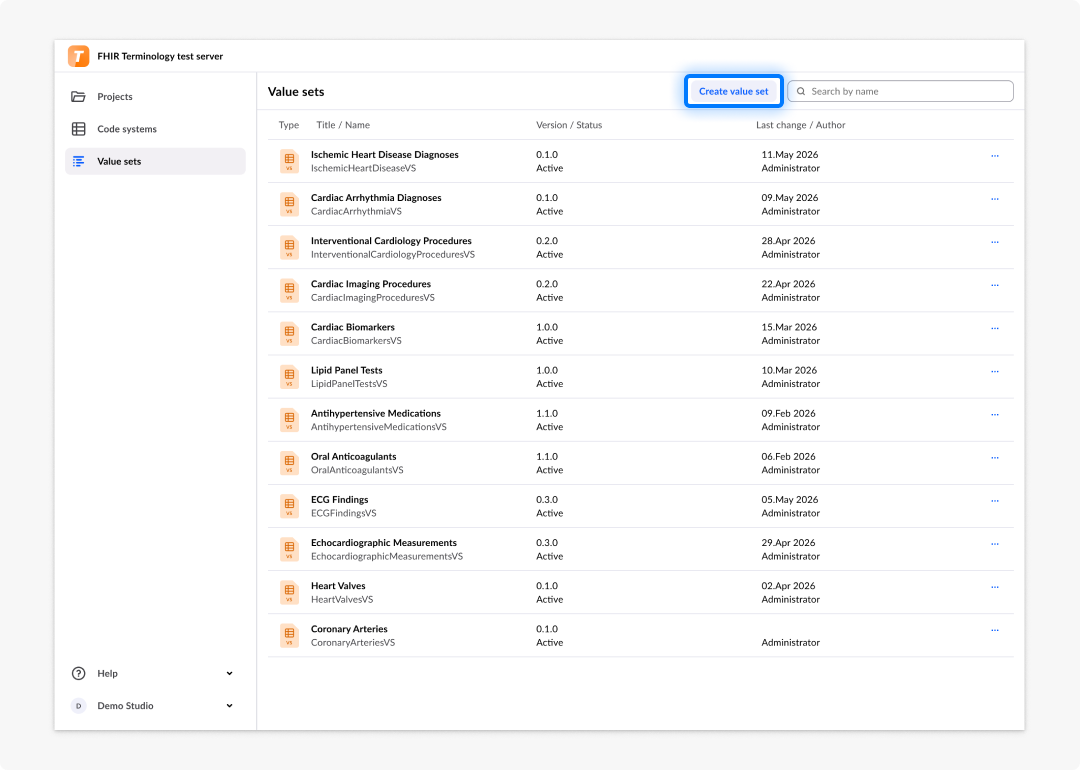The height and width of the screenshot is (770, 1080).
Task: Click the Title / Name column header
Action: [343, 125]
